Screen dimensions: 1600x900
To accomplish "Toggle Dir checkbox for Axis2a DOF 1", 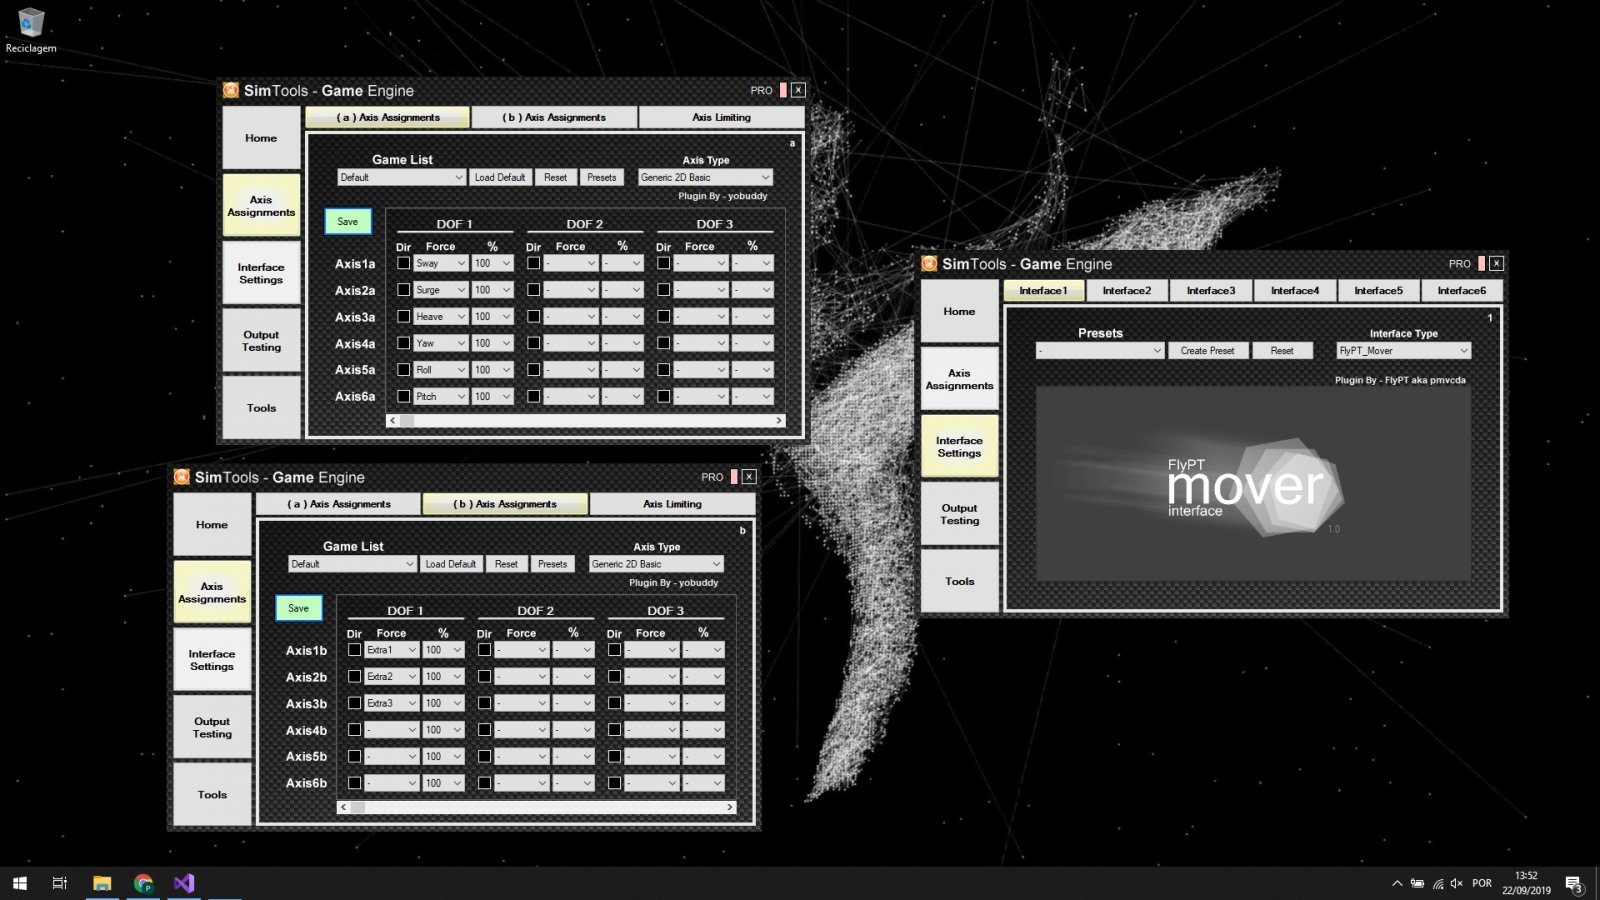I will (404, 290).
